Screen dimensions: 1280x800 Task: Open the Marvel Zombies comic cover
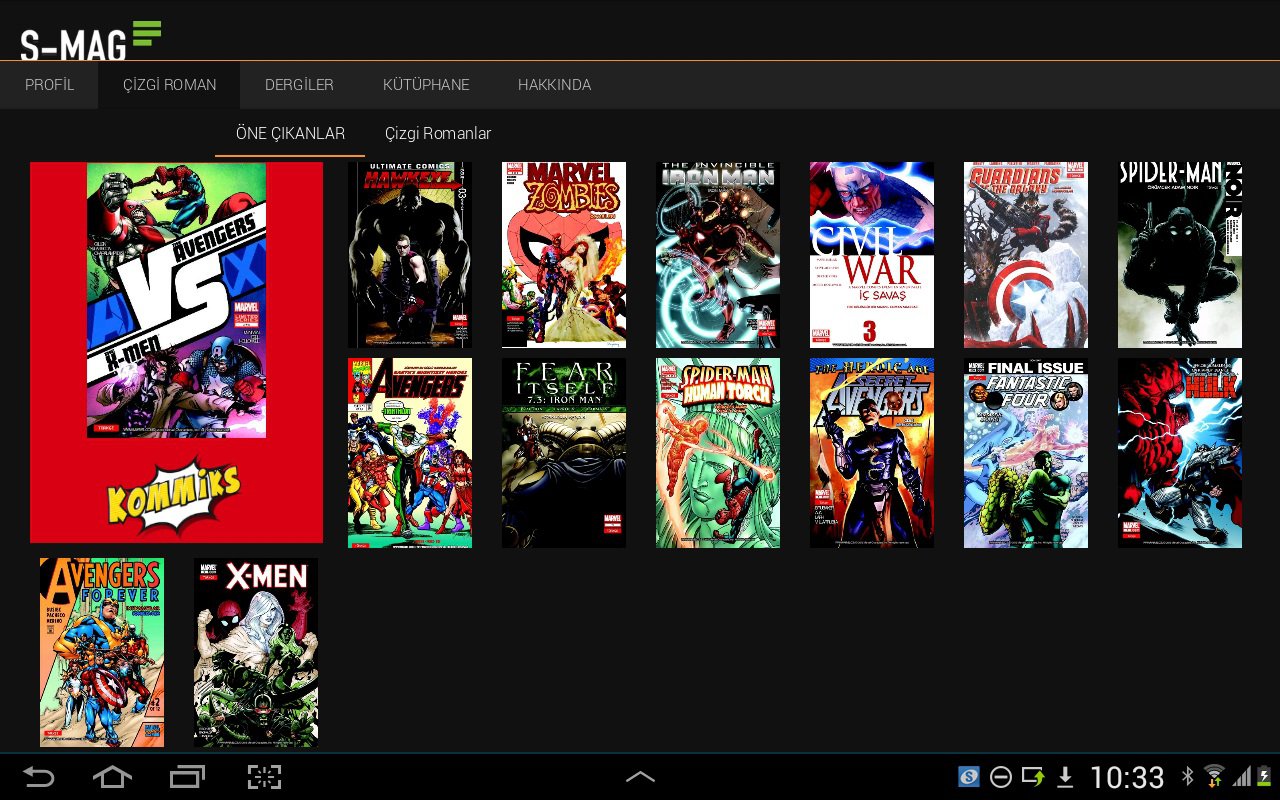pos(564,255)
